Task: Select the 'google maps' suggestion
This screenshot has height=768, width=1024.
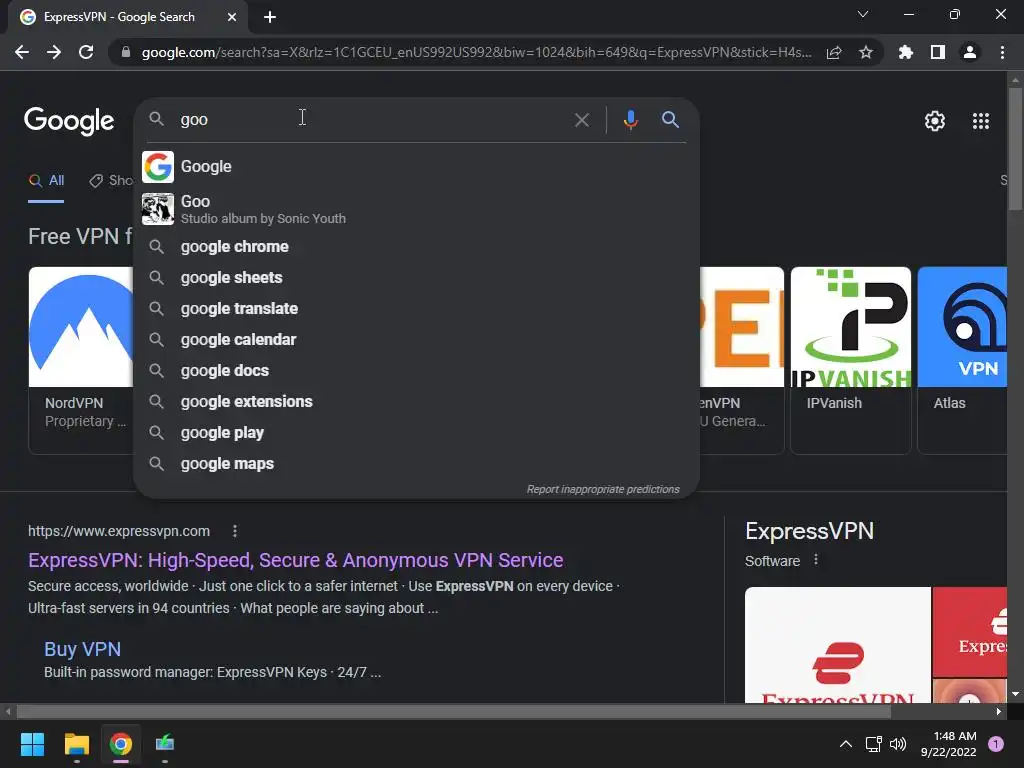Action: pos(416,464)
